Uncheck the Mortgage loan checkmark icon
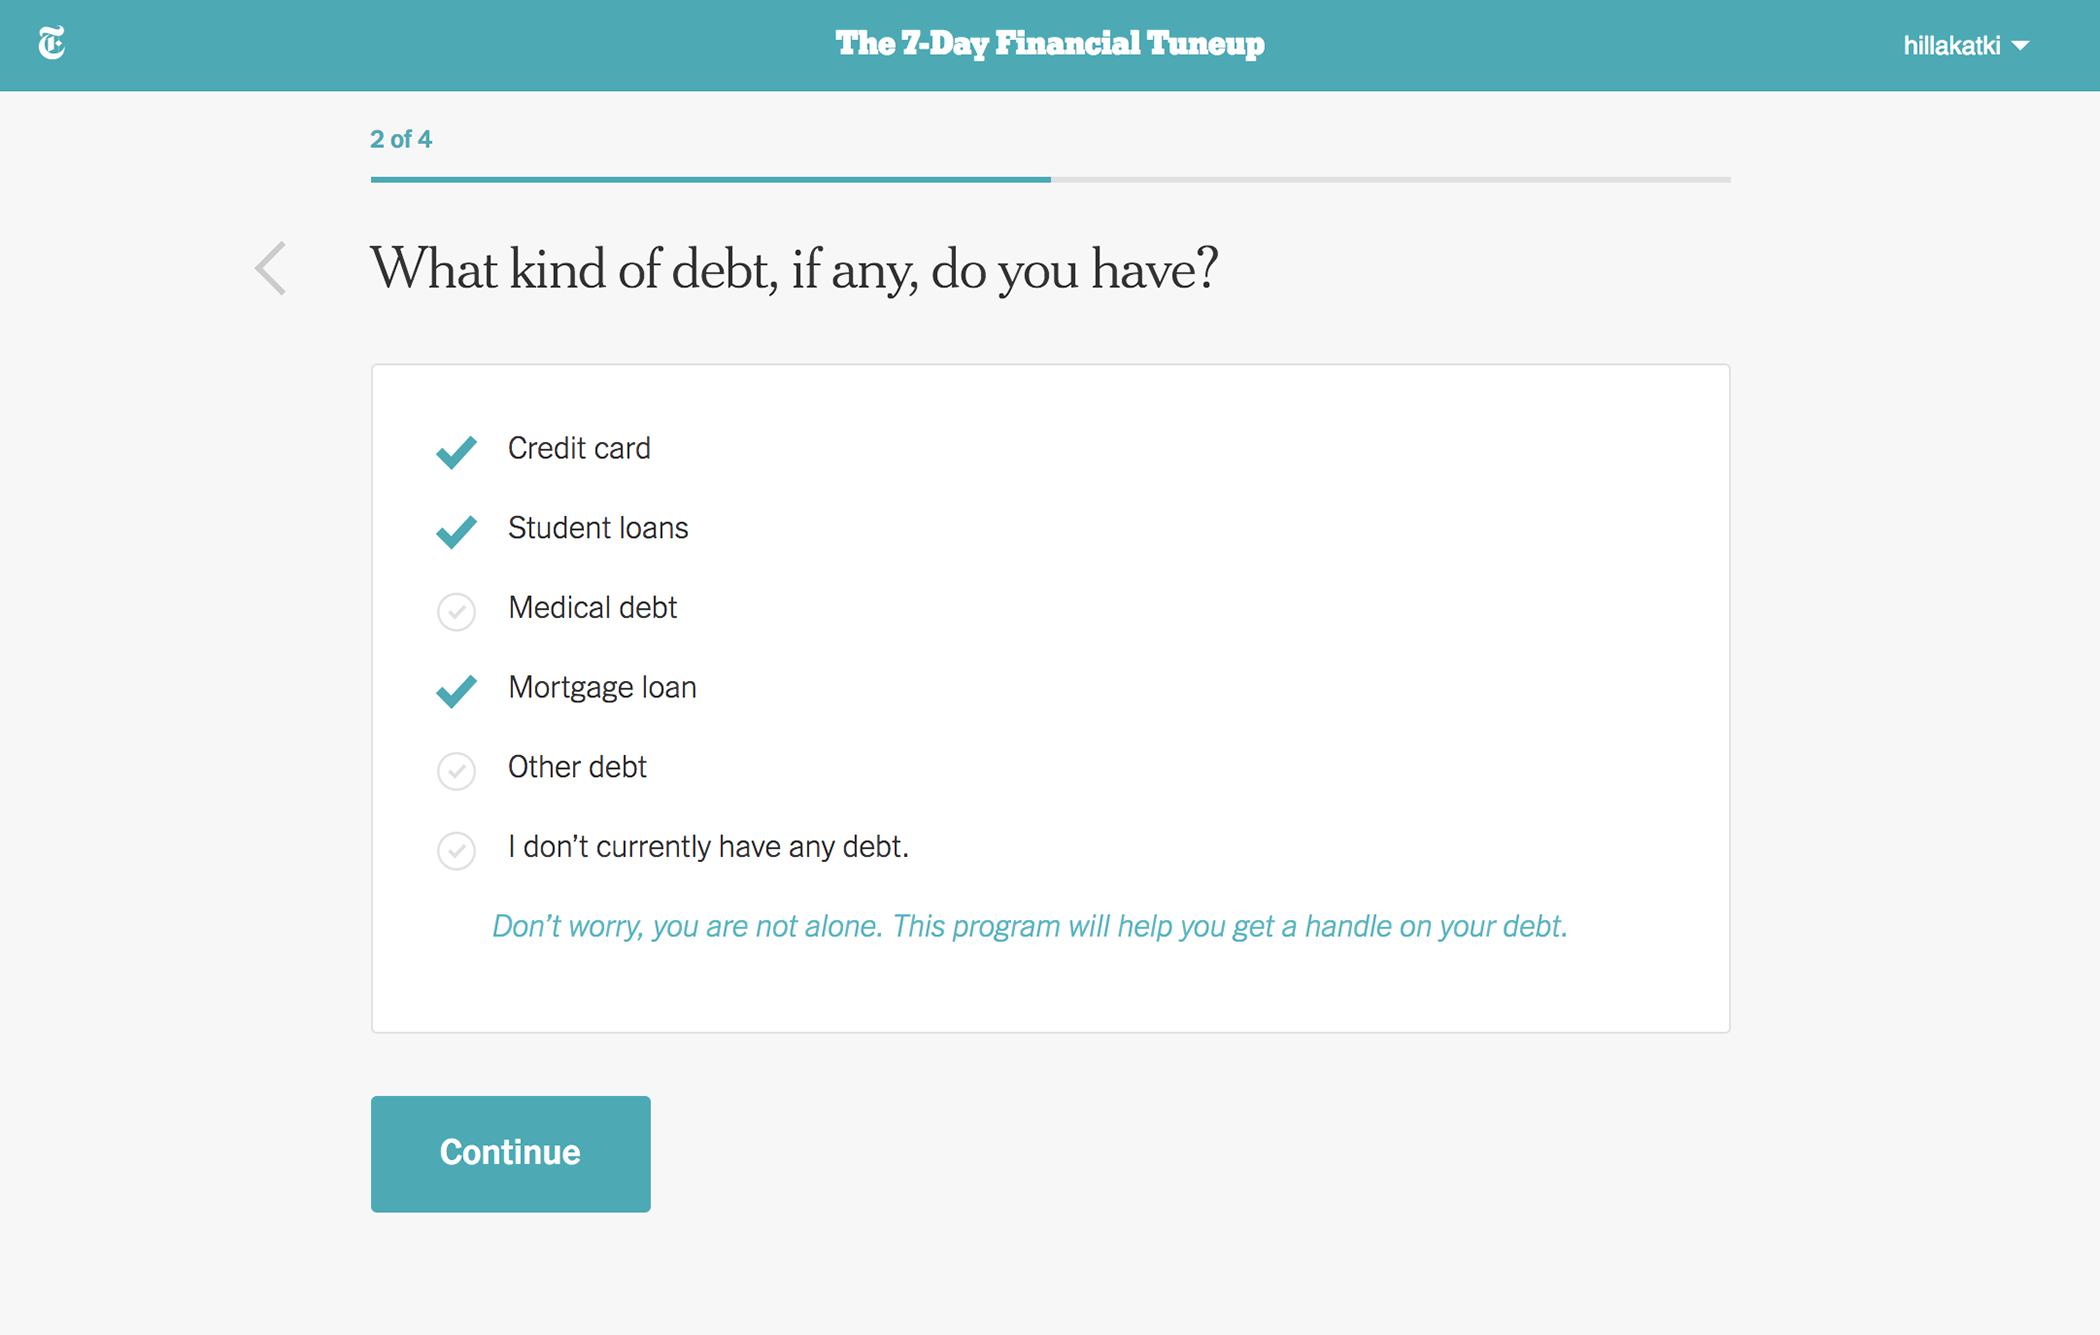 point(456,690)
